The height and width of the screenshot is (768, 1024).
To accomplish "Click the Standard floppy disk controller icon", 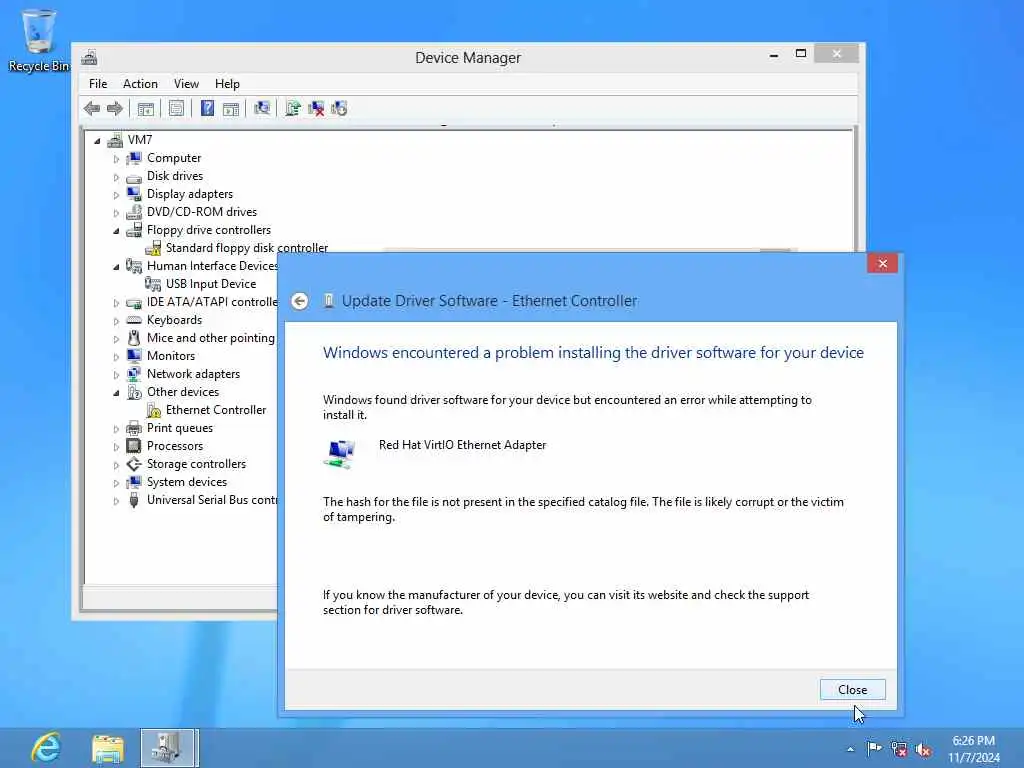I will click(153, 248).
